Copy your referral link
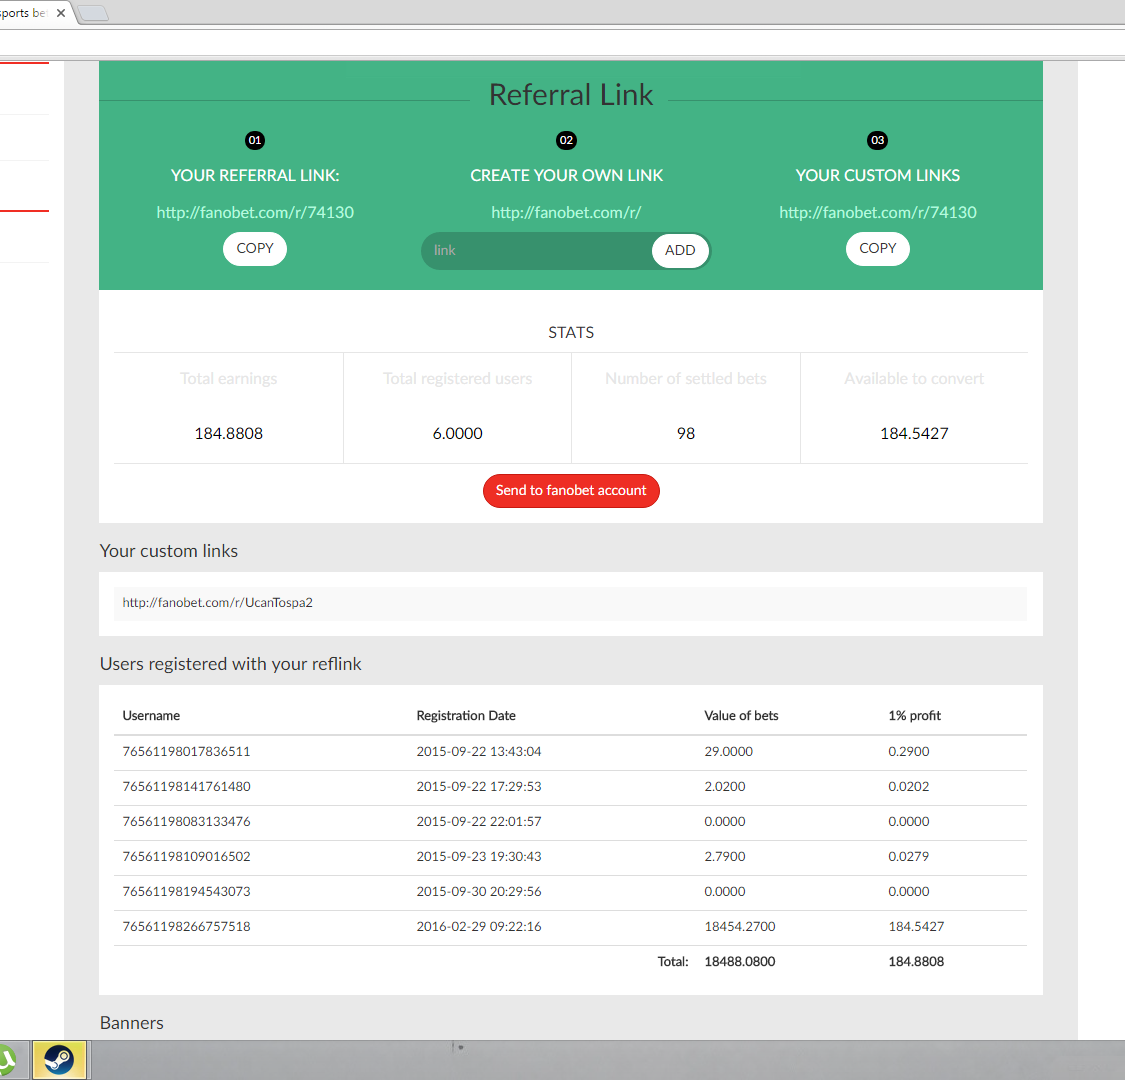The image size is (1125, 1080). 255,248
